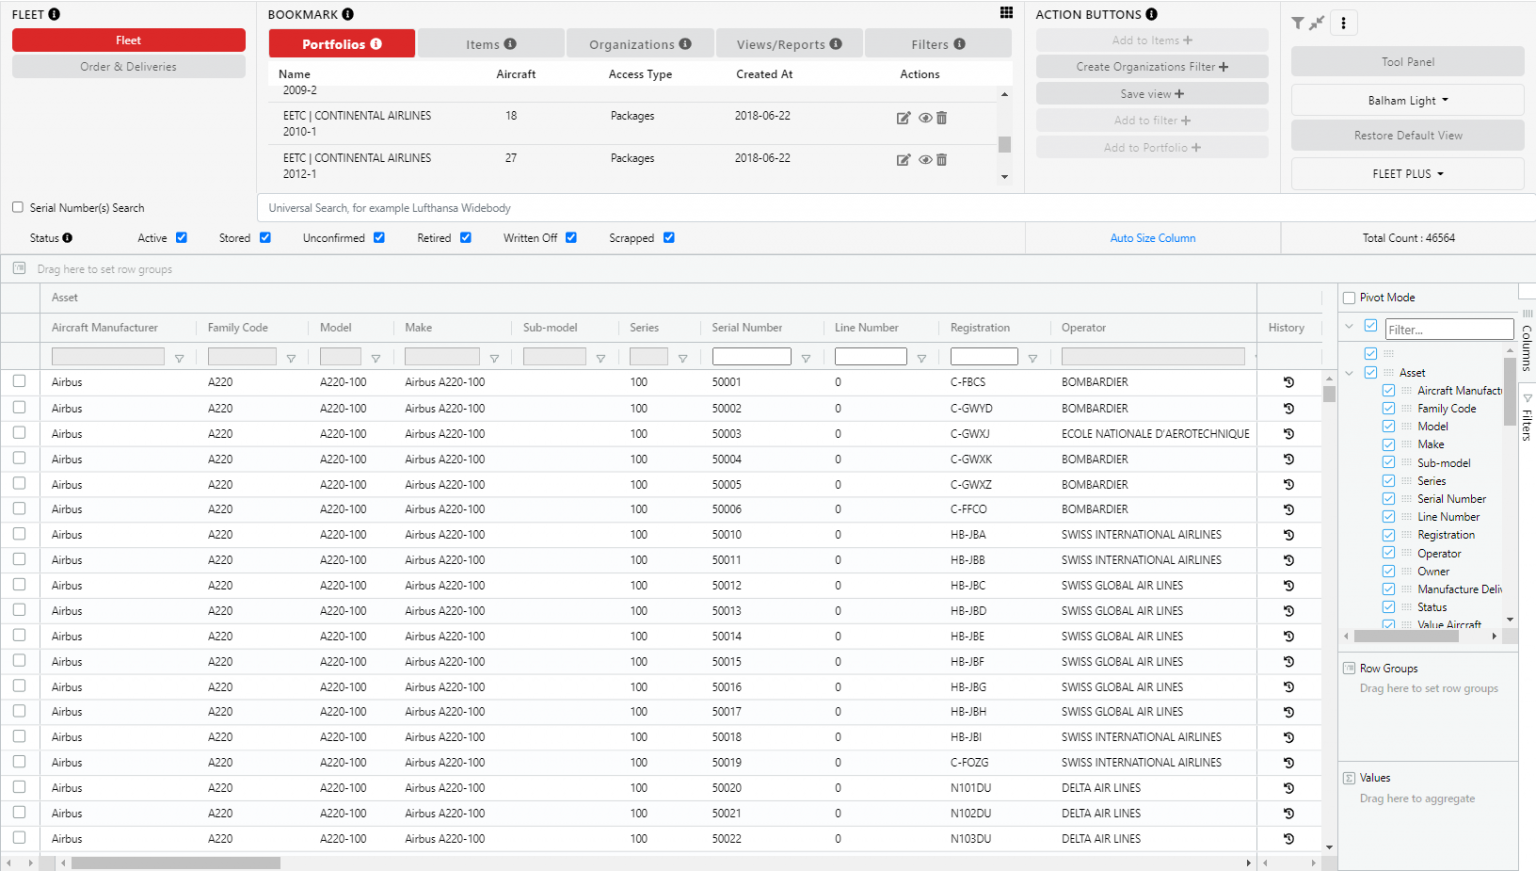Uncheck the Retired status checkbox
Image resolution: width=1536 pixels, height=871 pixels.
click(x=465, y=238)
